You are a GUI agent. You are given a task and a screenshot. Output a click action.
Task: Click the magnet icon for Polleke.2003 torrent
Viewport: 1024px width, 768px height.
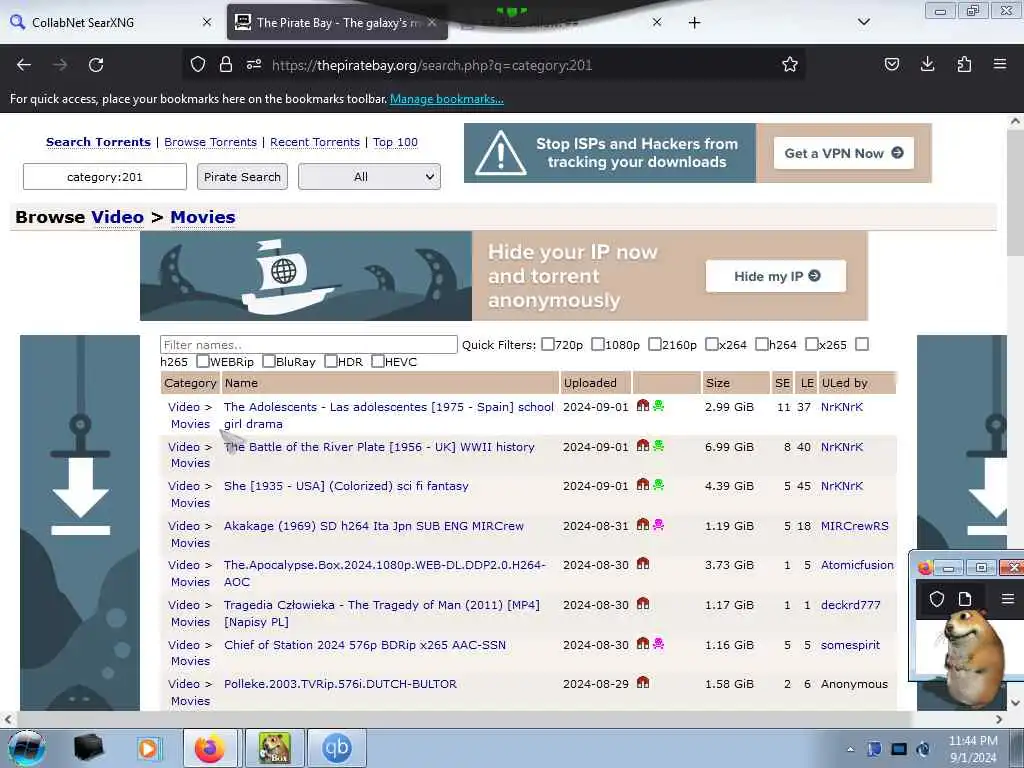[x=643, y=683]
